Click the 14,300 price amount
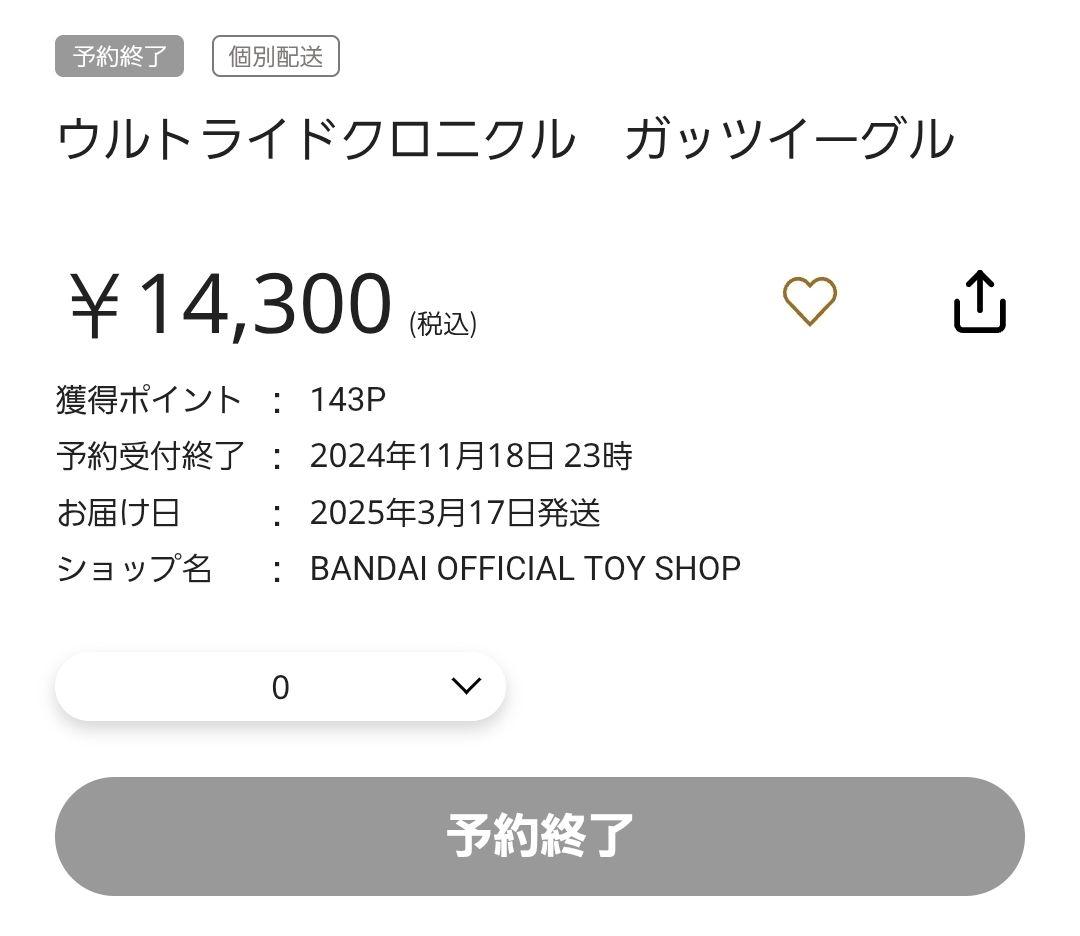The image size is (1080, 936). point(264,303)
